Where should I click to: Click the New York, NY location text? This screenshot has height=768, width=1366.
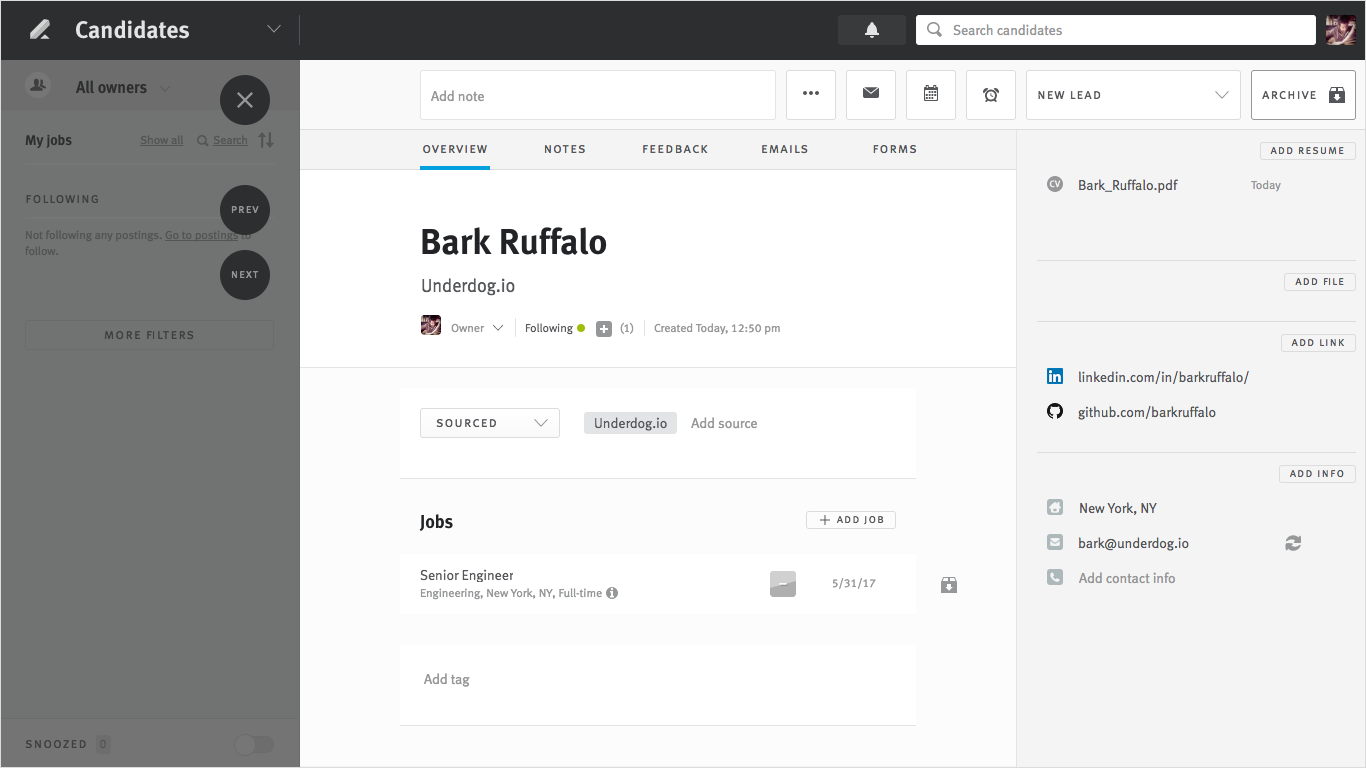(1118, 508)
